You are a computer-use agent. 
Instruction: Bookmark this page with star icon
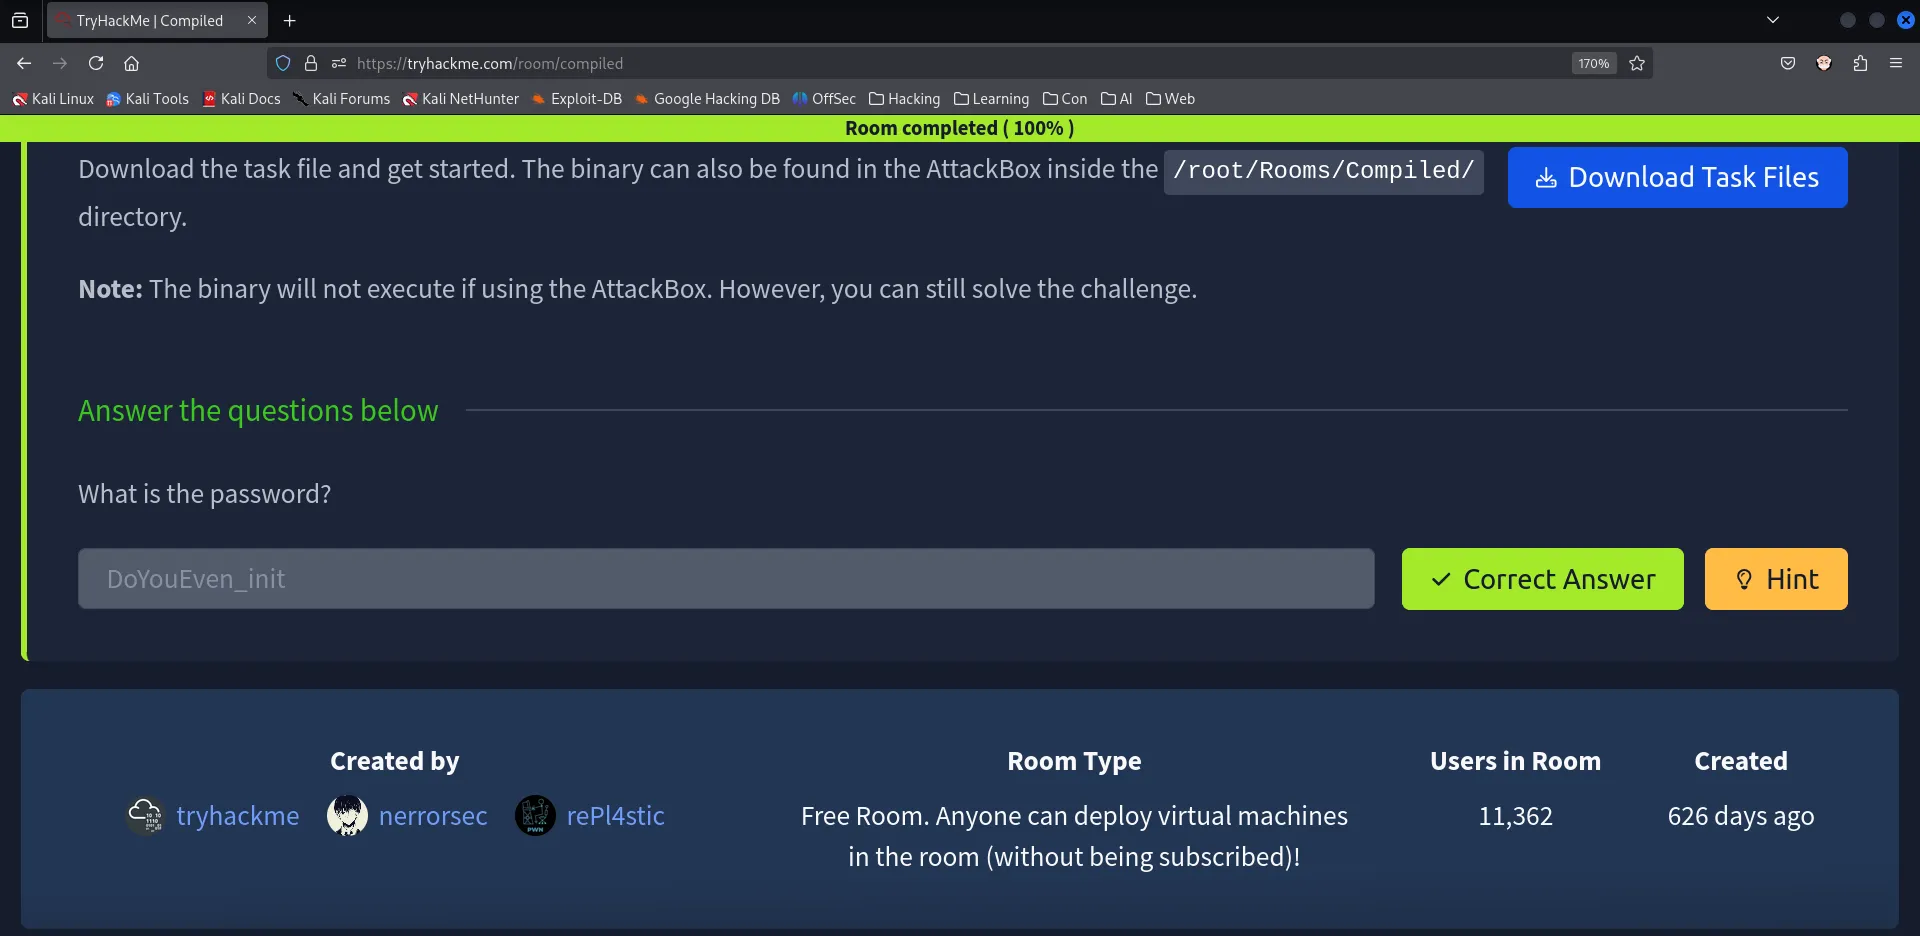pyautogui.click(x=1637, y=63)
